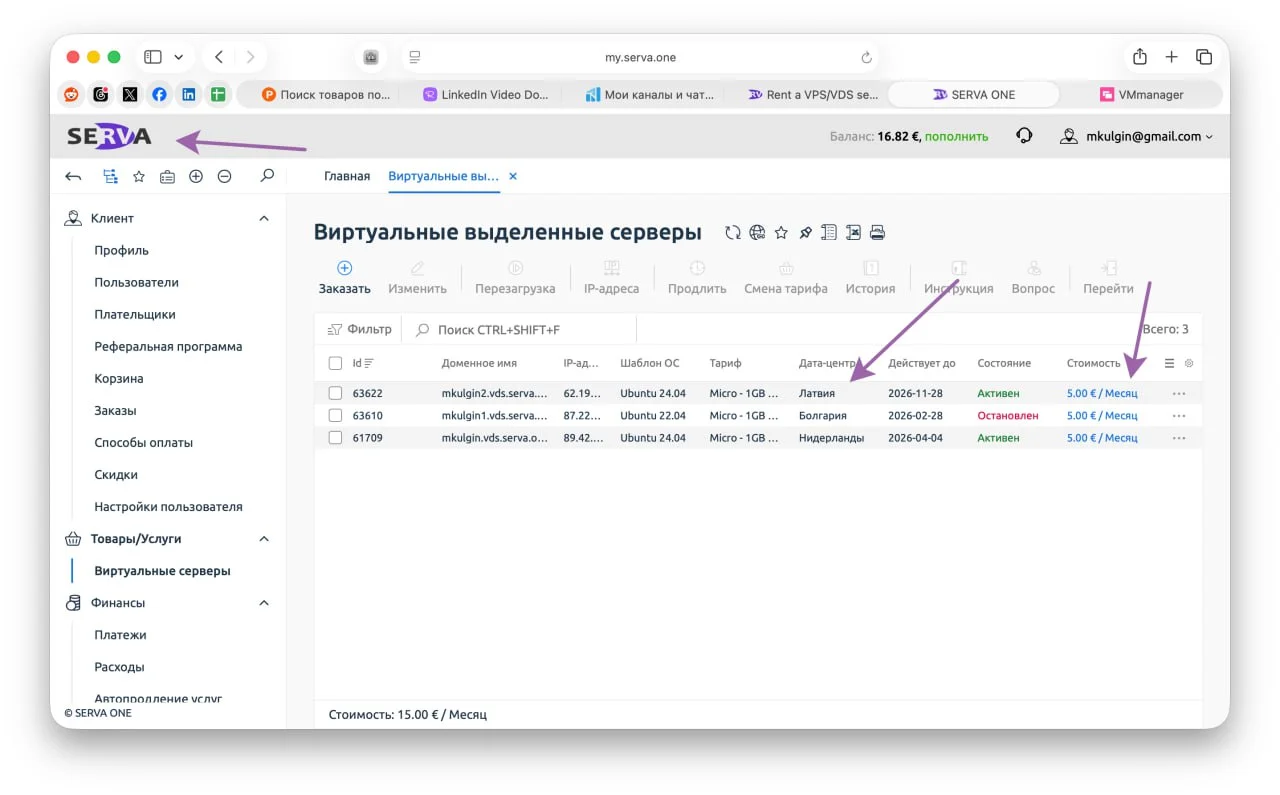1280x795 pixels.
Task: Click the пополнить balance link
Action: pos(956,136)
